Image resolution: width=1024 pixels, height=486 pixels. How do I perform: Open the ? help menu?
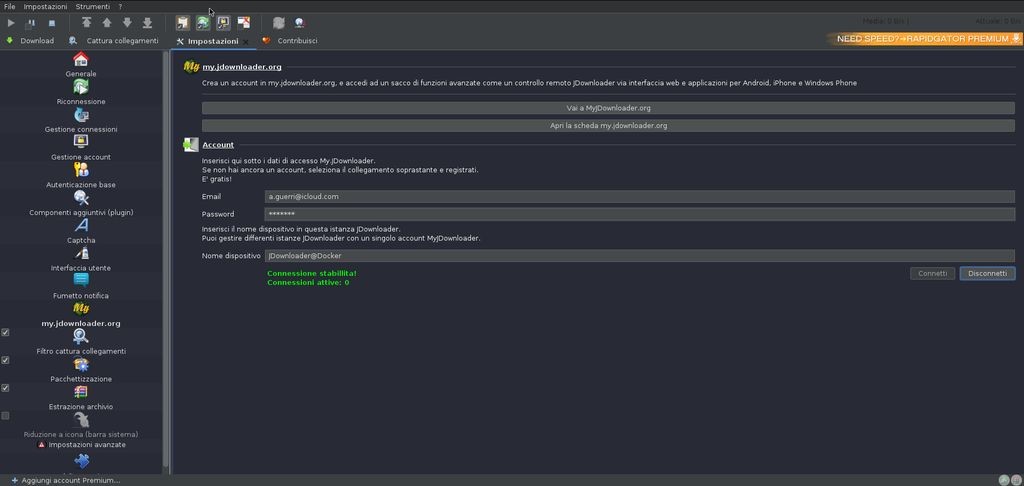click(120, 7)
